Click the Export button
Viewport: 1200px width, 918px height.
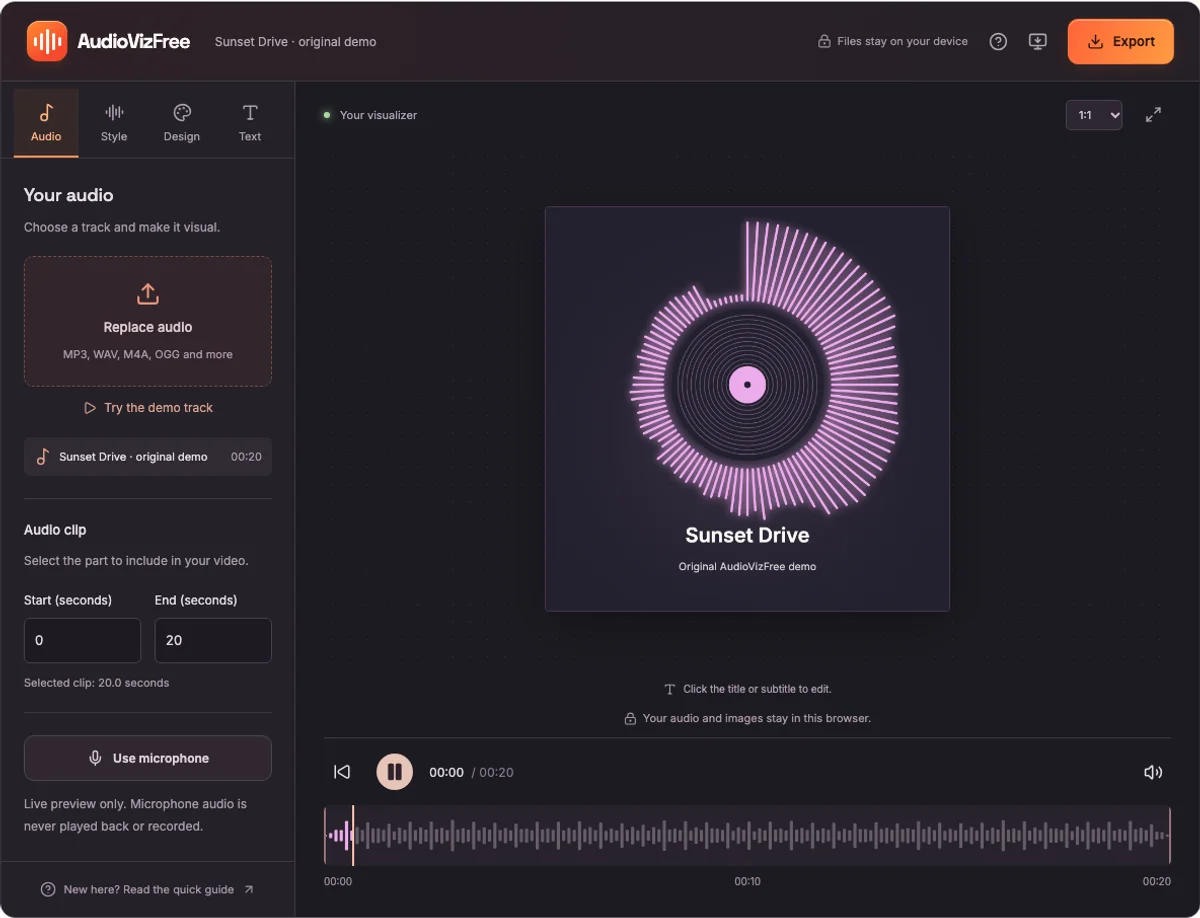click(1121, 42)
